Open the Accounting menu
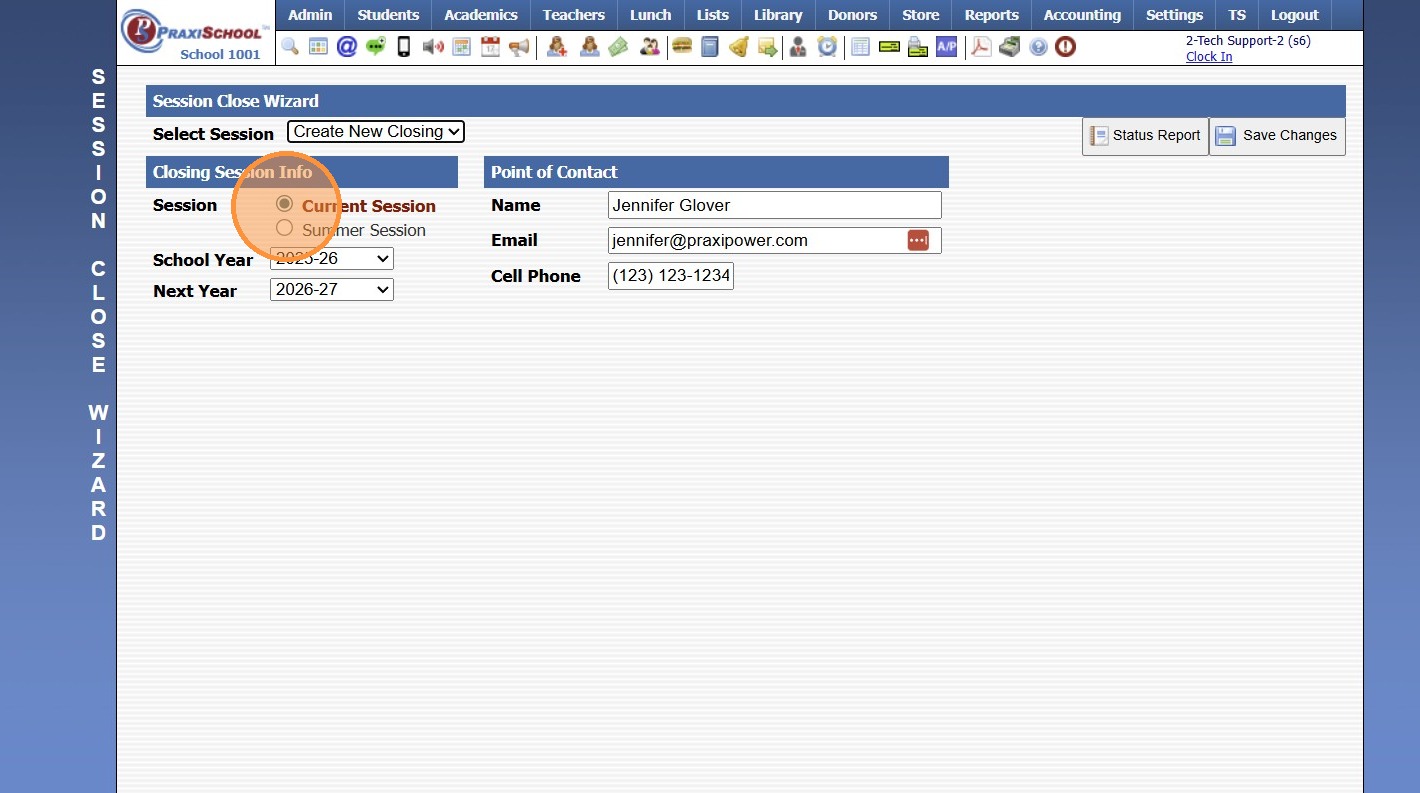This screenshot has height=793, width=1420. pyautogui.click(x=1082, y=15)
